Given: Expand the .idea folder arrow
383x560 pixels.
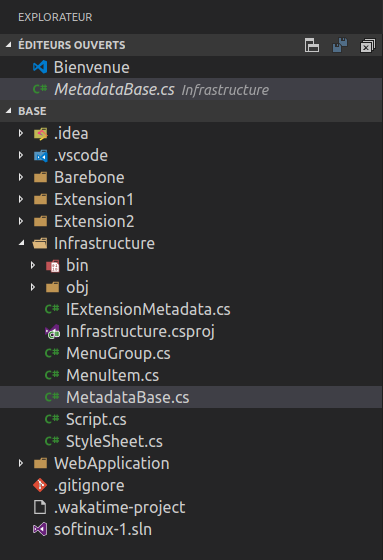Looking at the screenshot, I should tap(21, 133).
